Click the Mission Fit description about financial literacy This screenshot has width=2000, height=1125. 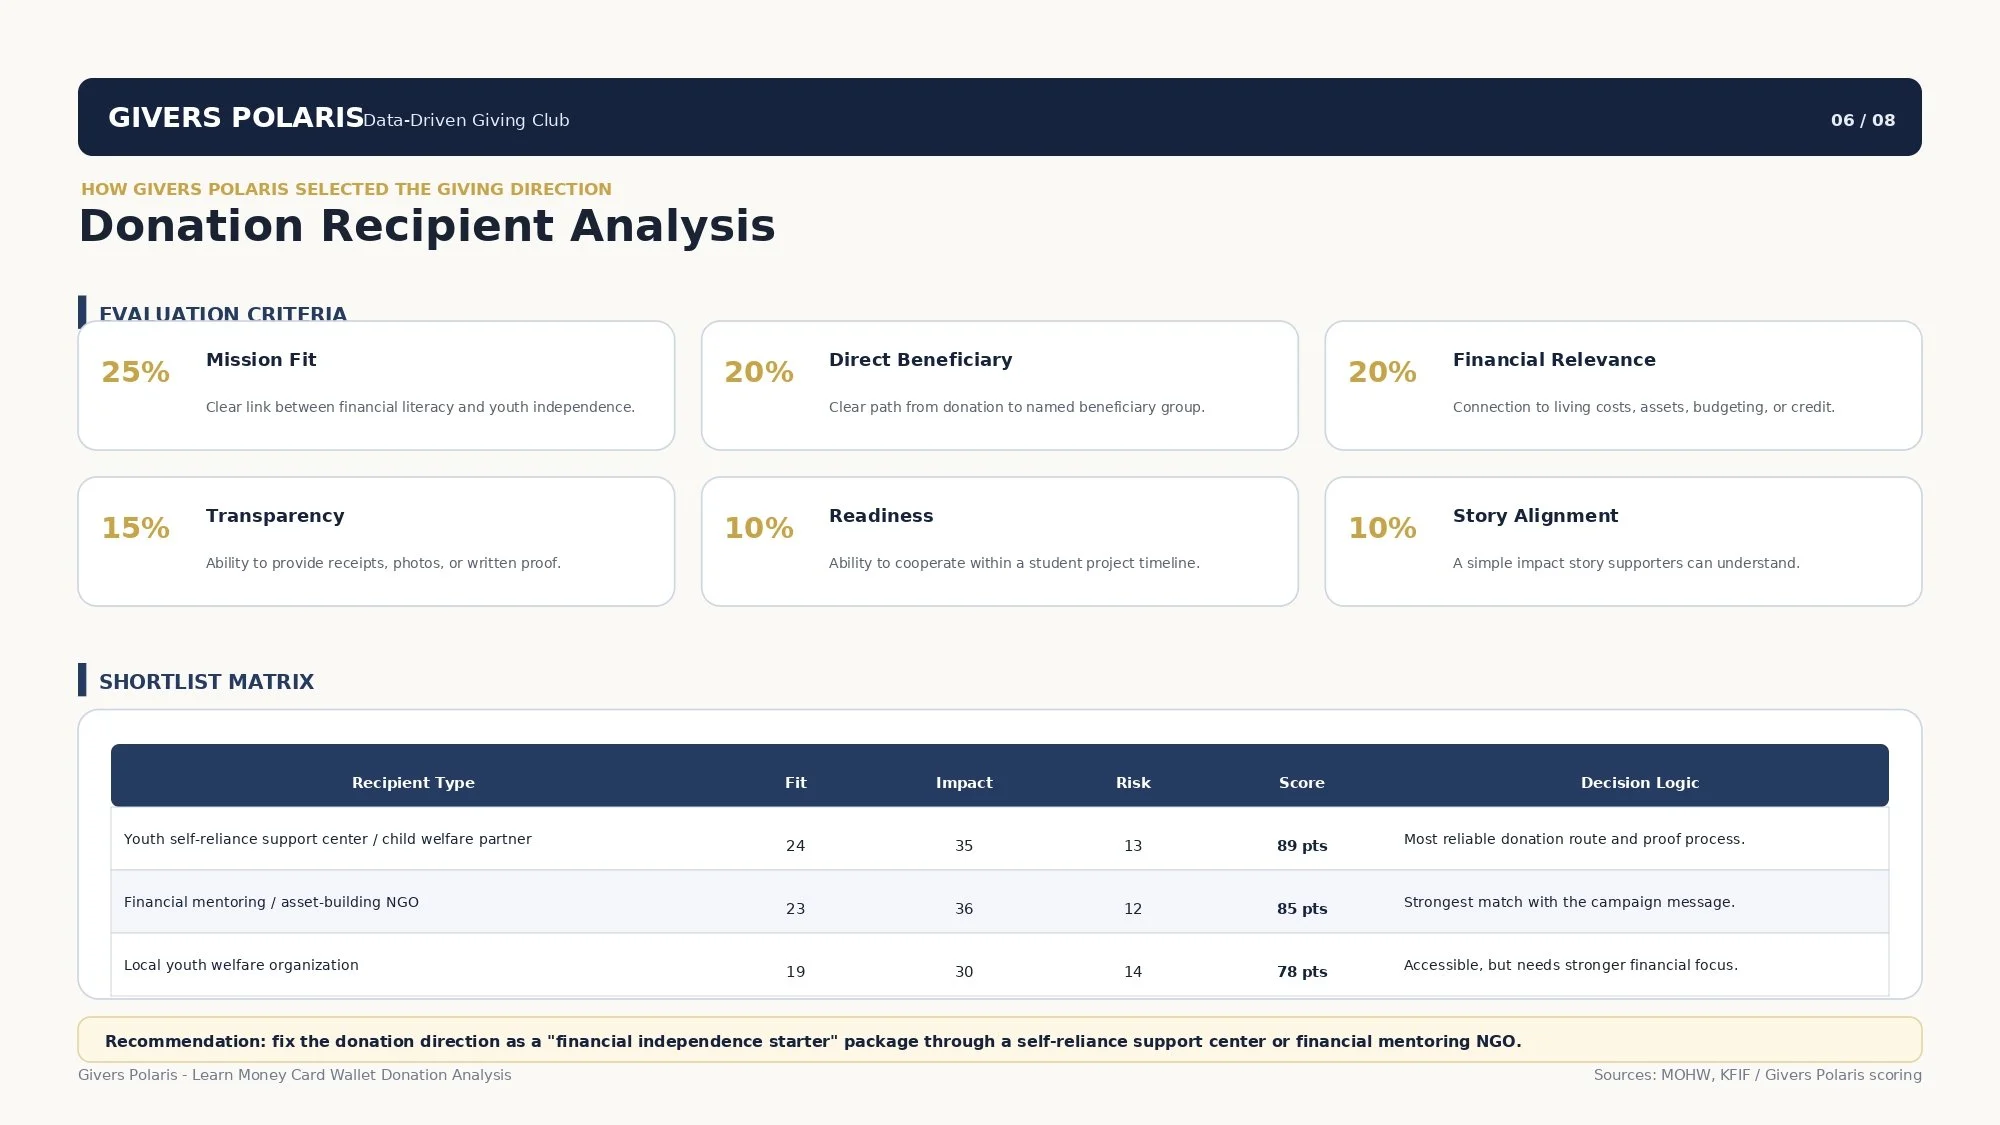click(420, 407)
